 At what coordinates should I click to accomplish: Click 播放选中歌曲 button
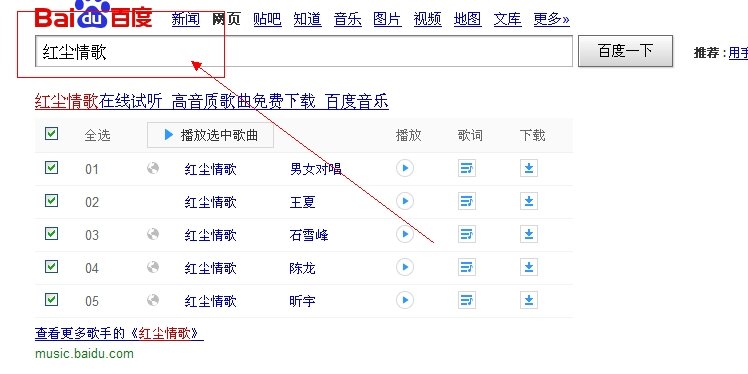click(210, 135)
